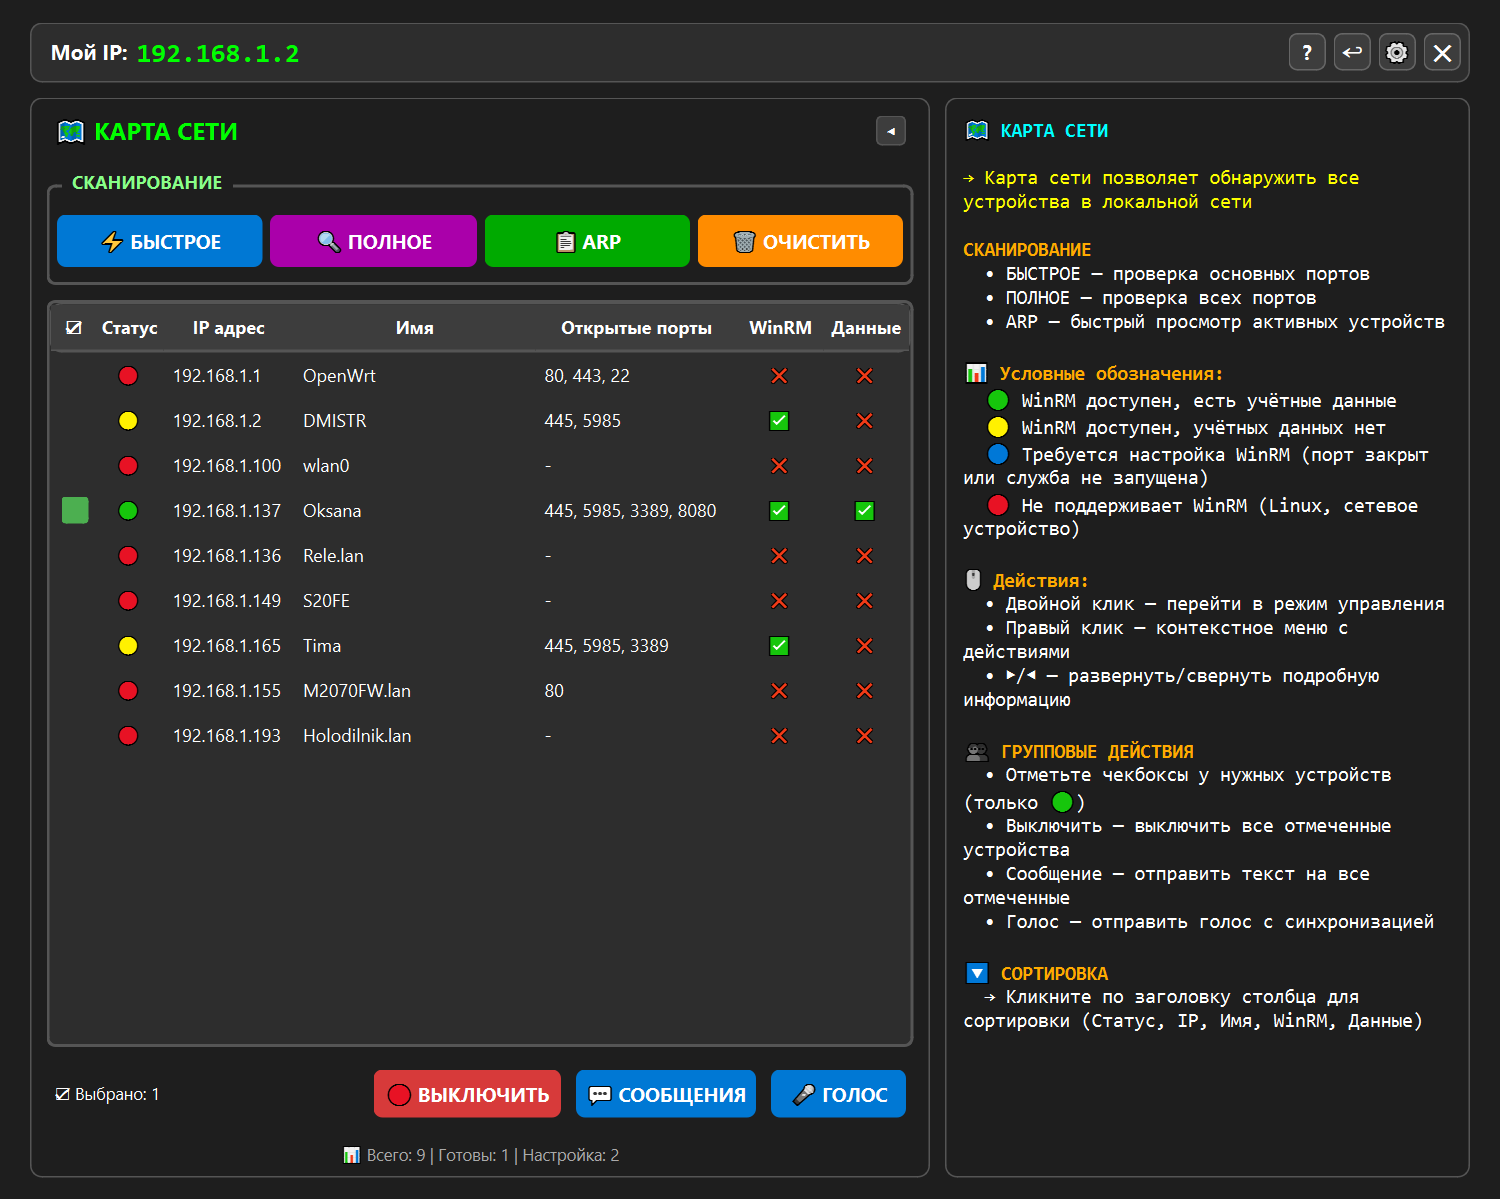The width and height of the screenshot is (1500, 1199).
Task: Sort the table by Открытые порты column
Action: pos(636,328)
